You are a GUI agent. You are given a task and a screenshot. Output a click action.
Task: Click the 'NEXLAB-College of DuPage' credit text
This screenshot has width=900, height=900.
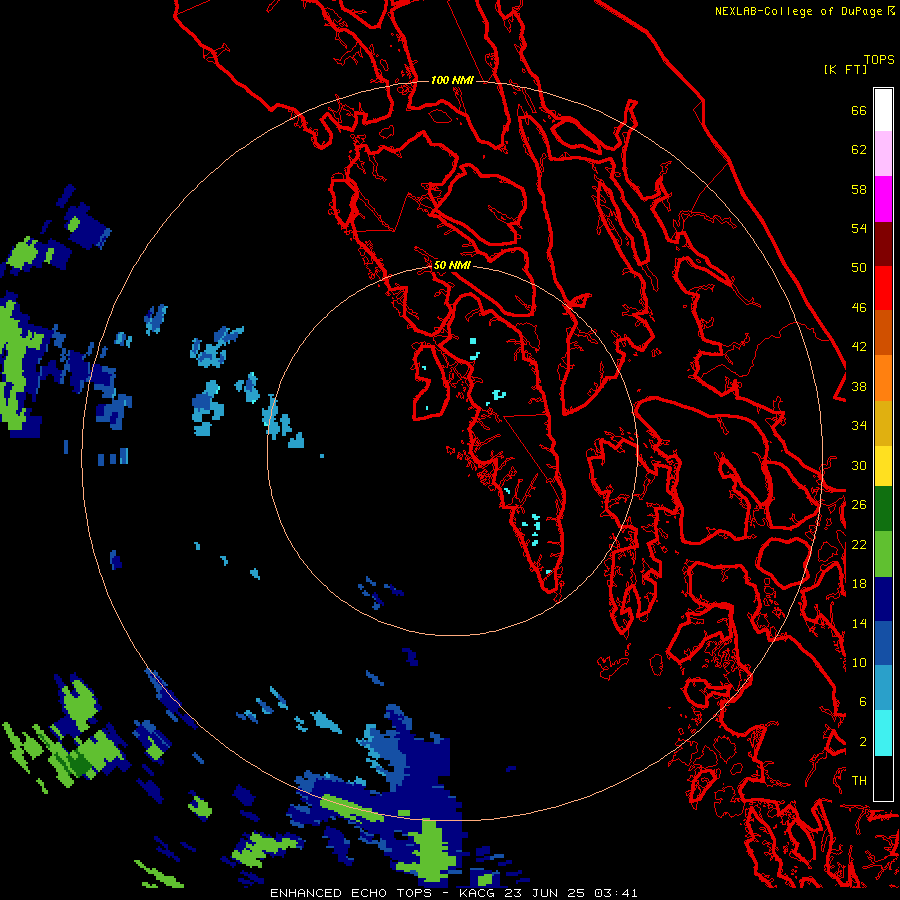[x=800, y=11]
